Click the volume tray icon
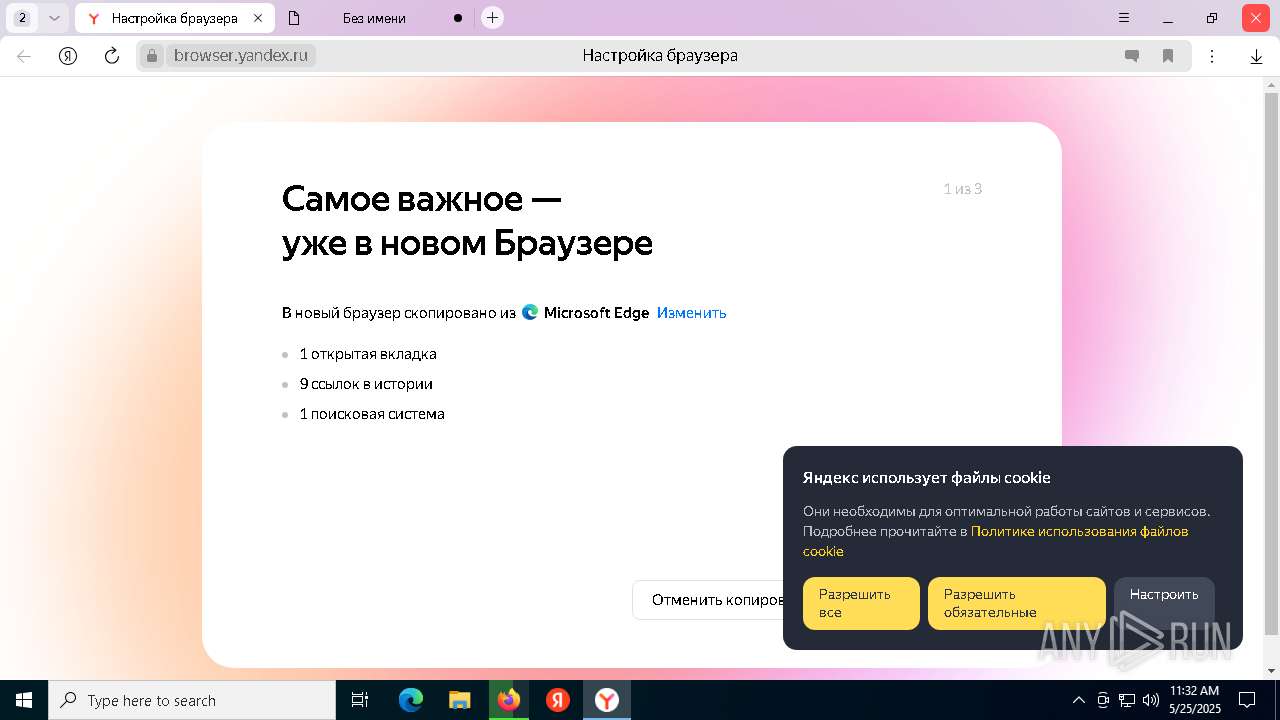1280x720 pixels. point(1151,700)
